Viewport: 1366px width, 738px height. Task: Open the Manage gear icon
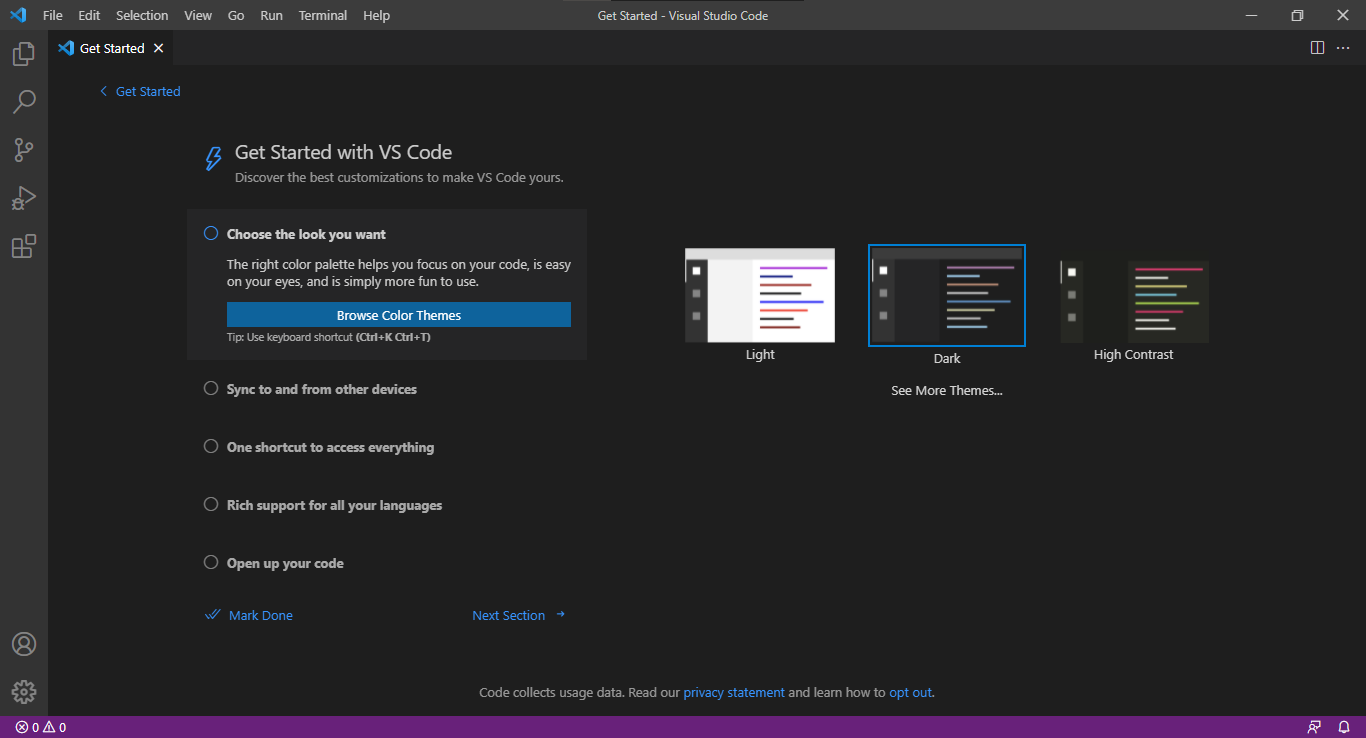(24, 691)
